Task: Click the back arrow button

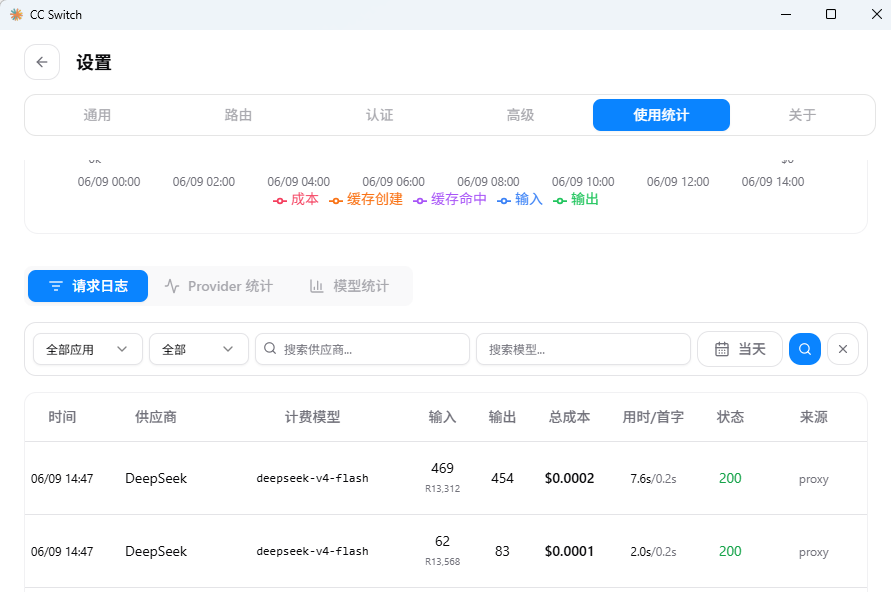Action: pyautogui.click(x=42, y=62)
